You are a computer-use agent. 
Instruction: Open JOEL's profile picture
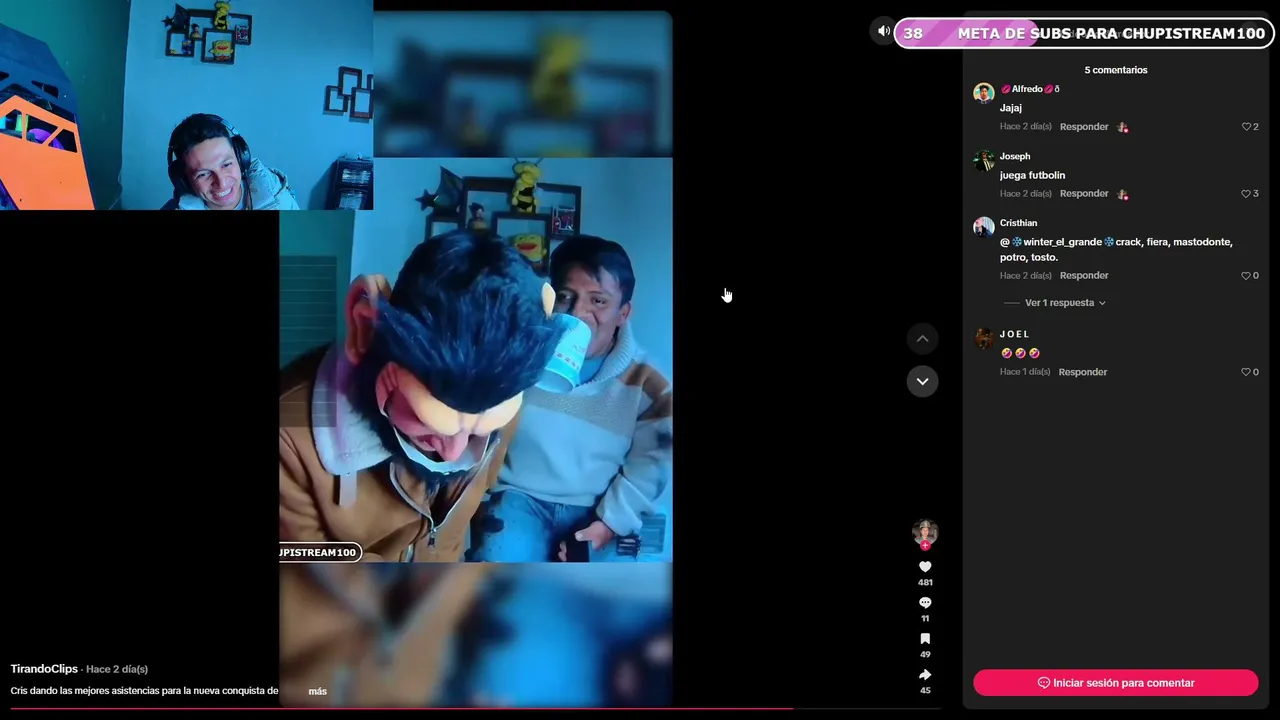click(x=984, y=338)
